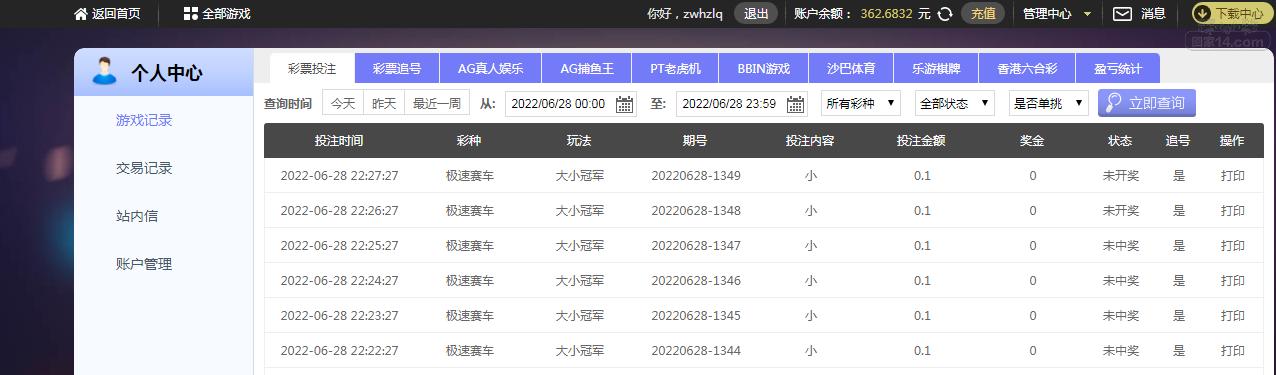Screen dimensions: 1276x375
Task: Open the calendar icon of the start date field
Action: [x=625, y=104]
